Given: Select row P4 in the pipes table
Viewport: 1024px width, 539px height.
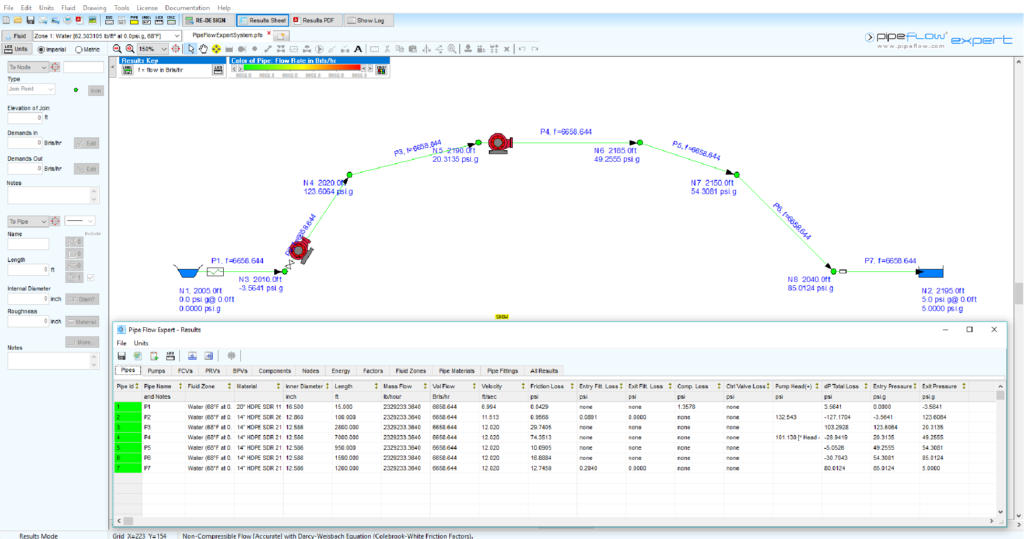Looking at the screenshot, I should point(556,437).
